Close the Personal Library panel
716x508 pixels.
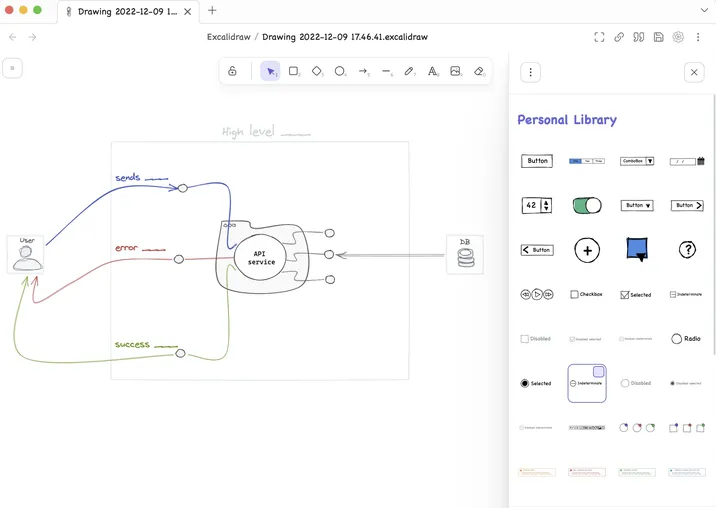pos(694,72)
